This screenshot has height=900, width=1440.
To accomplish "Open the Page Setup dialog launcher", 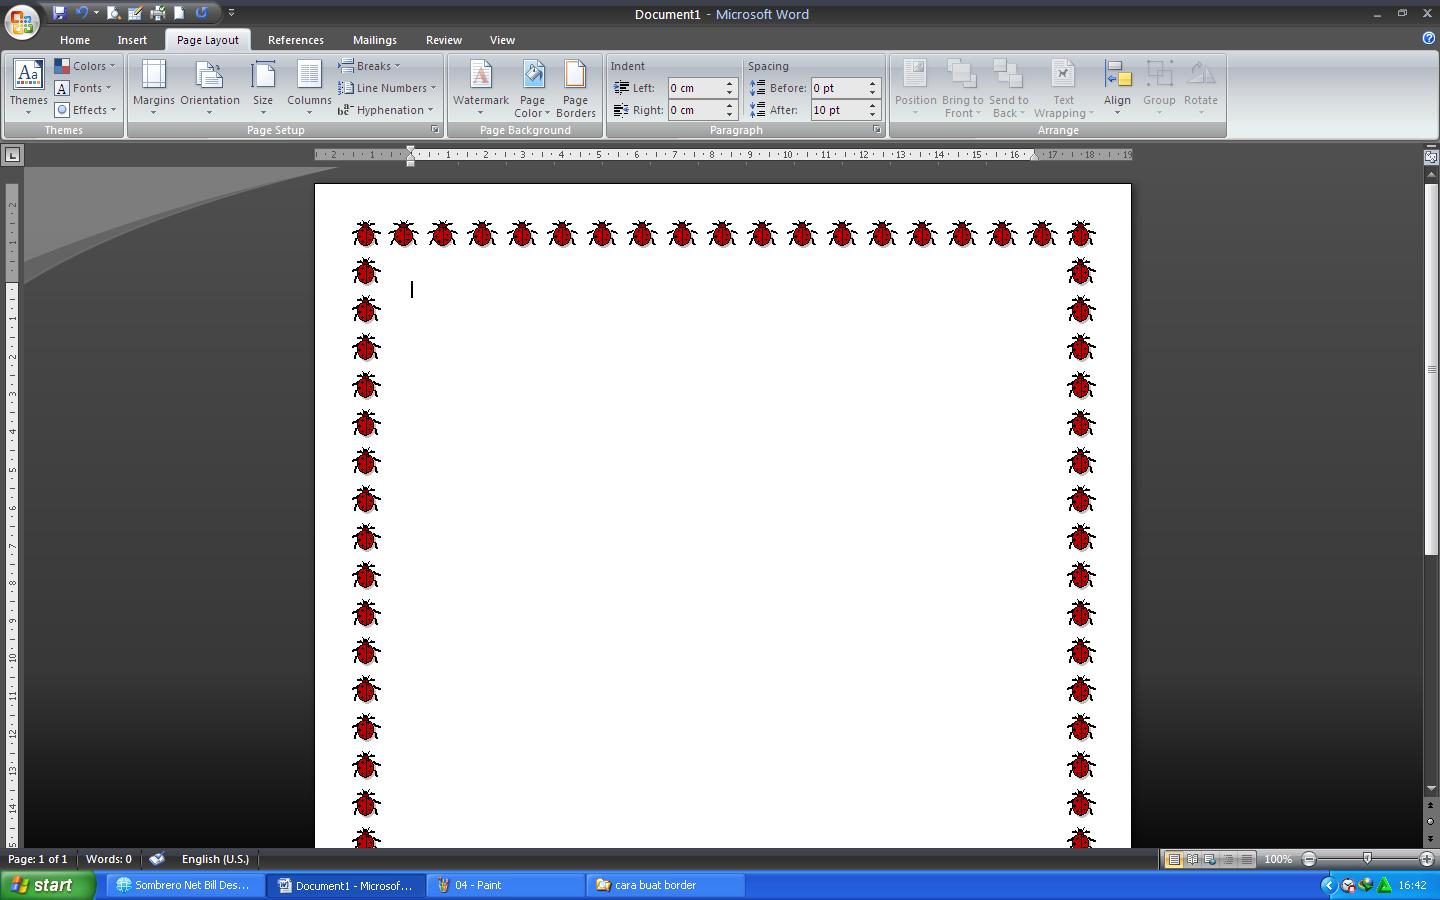I will click(x=434, y=129).
